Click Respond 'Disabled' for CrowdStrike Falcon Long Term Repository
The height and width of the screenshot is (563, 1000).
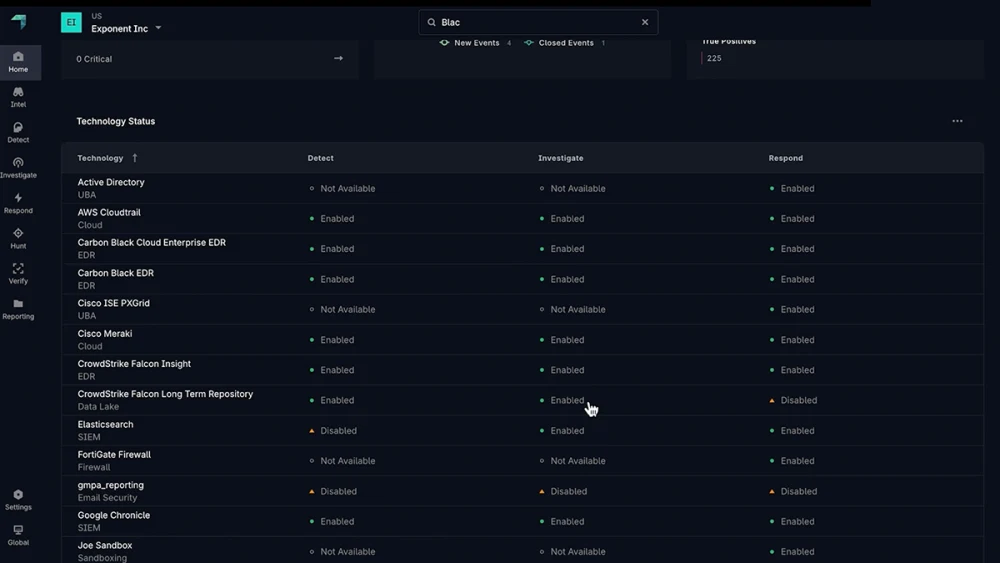(x=793, y=400)
